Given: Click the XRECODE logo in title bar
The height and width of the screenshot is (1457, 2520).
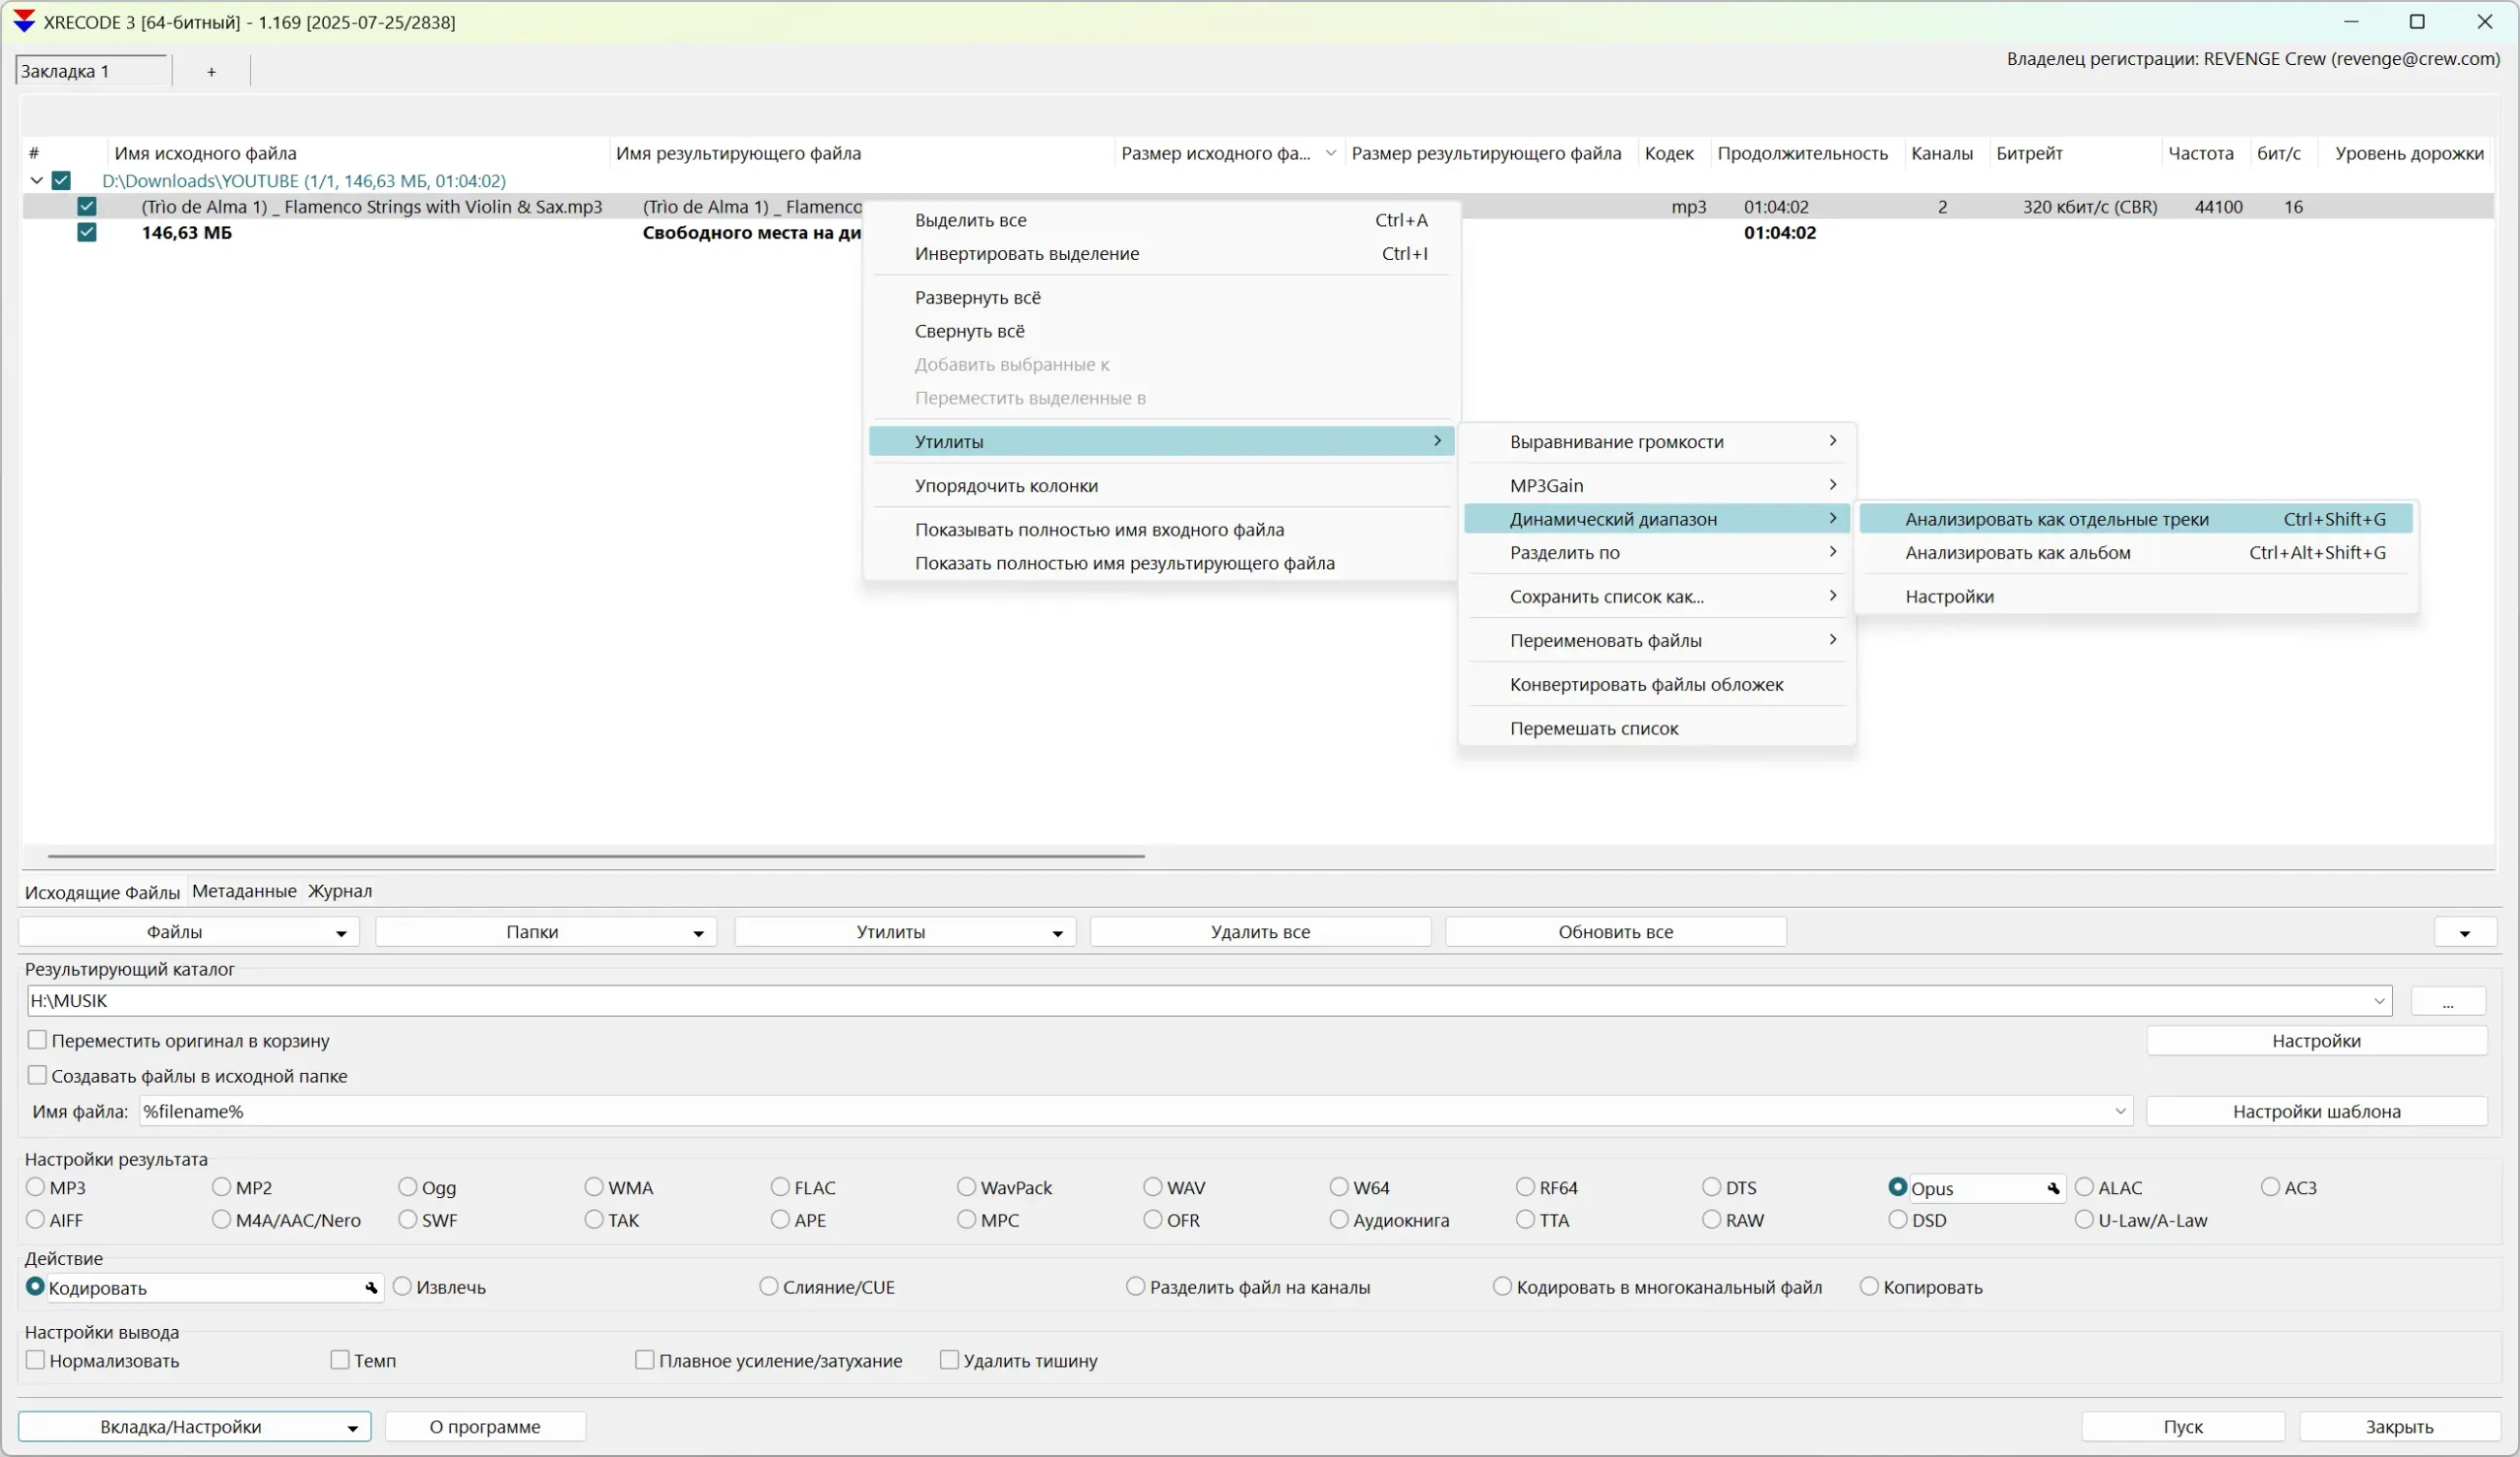Looking at the screenshot, I should (x=24, y=21).
